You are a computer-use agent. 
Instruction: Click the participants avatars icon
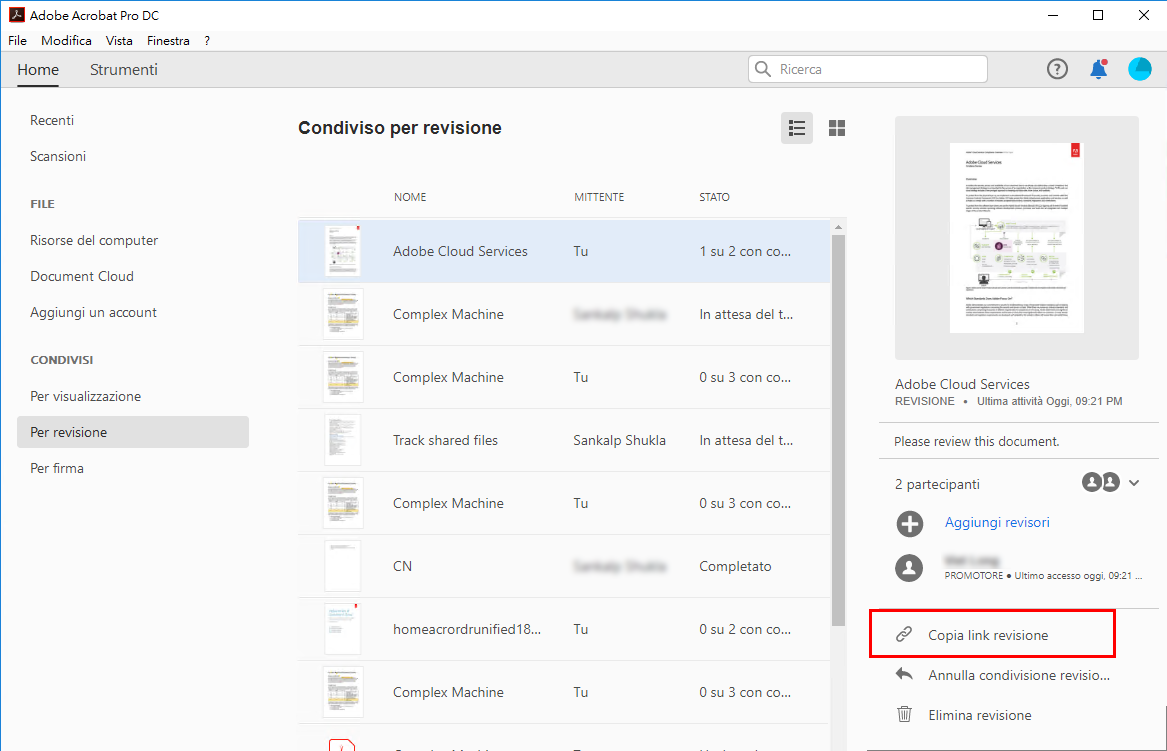point(1101,482)
